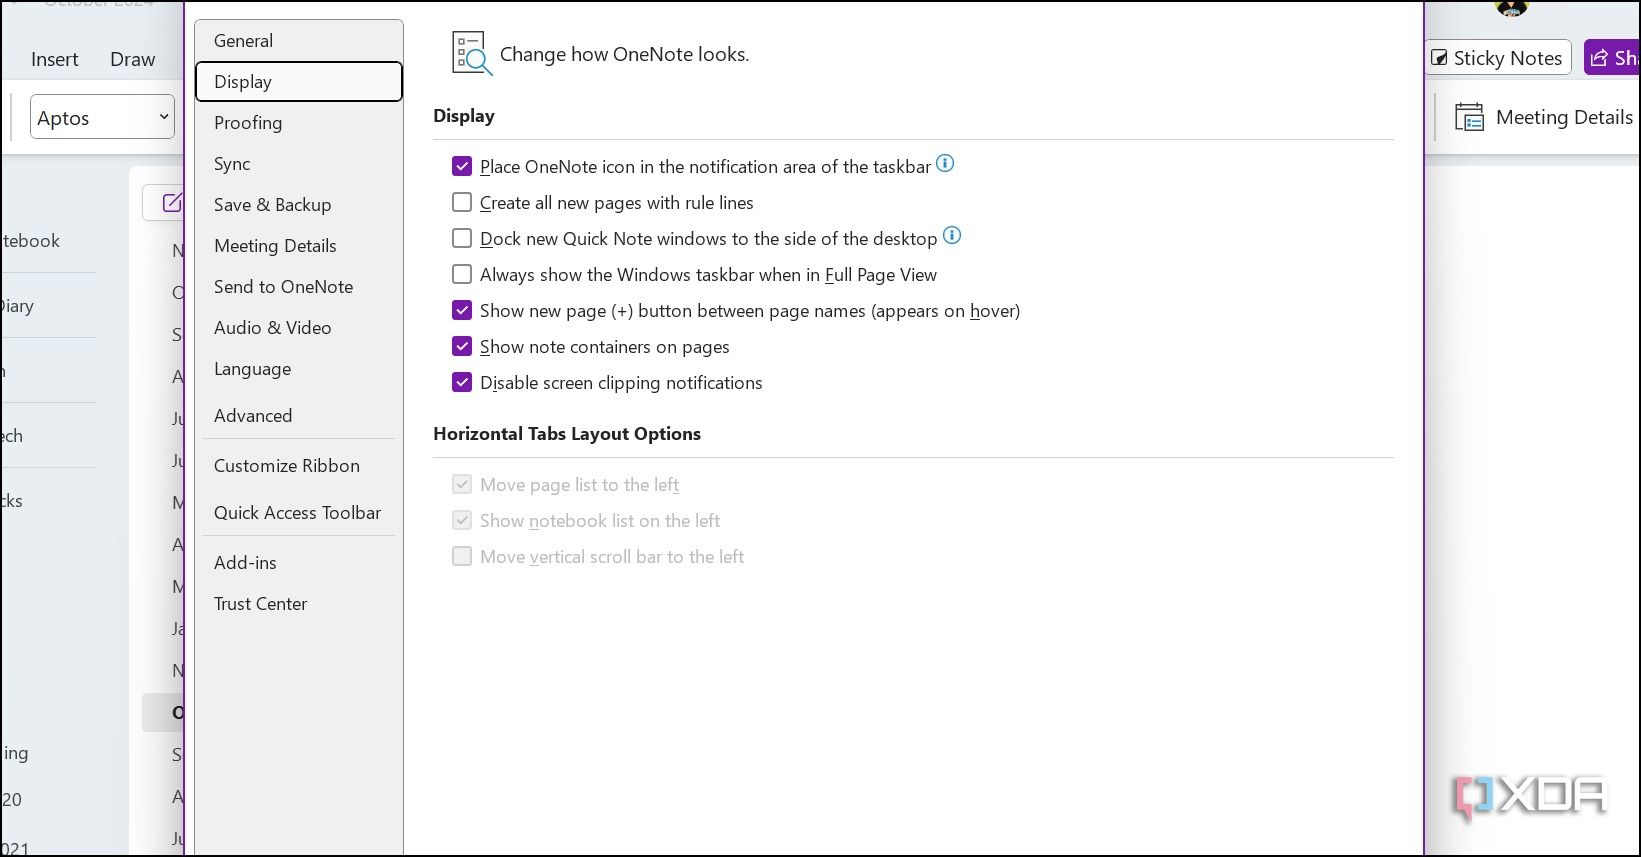
Task: Click the new page pencil icon
Action: click(x=172, y=203)
